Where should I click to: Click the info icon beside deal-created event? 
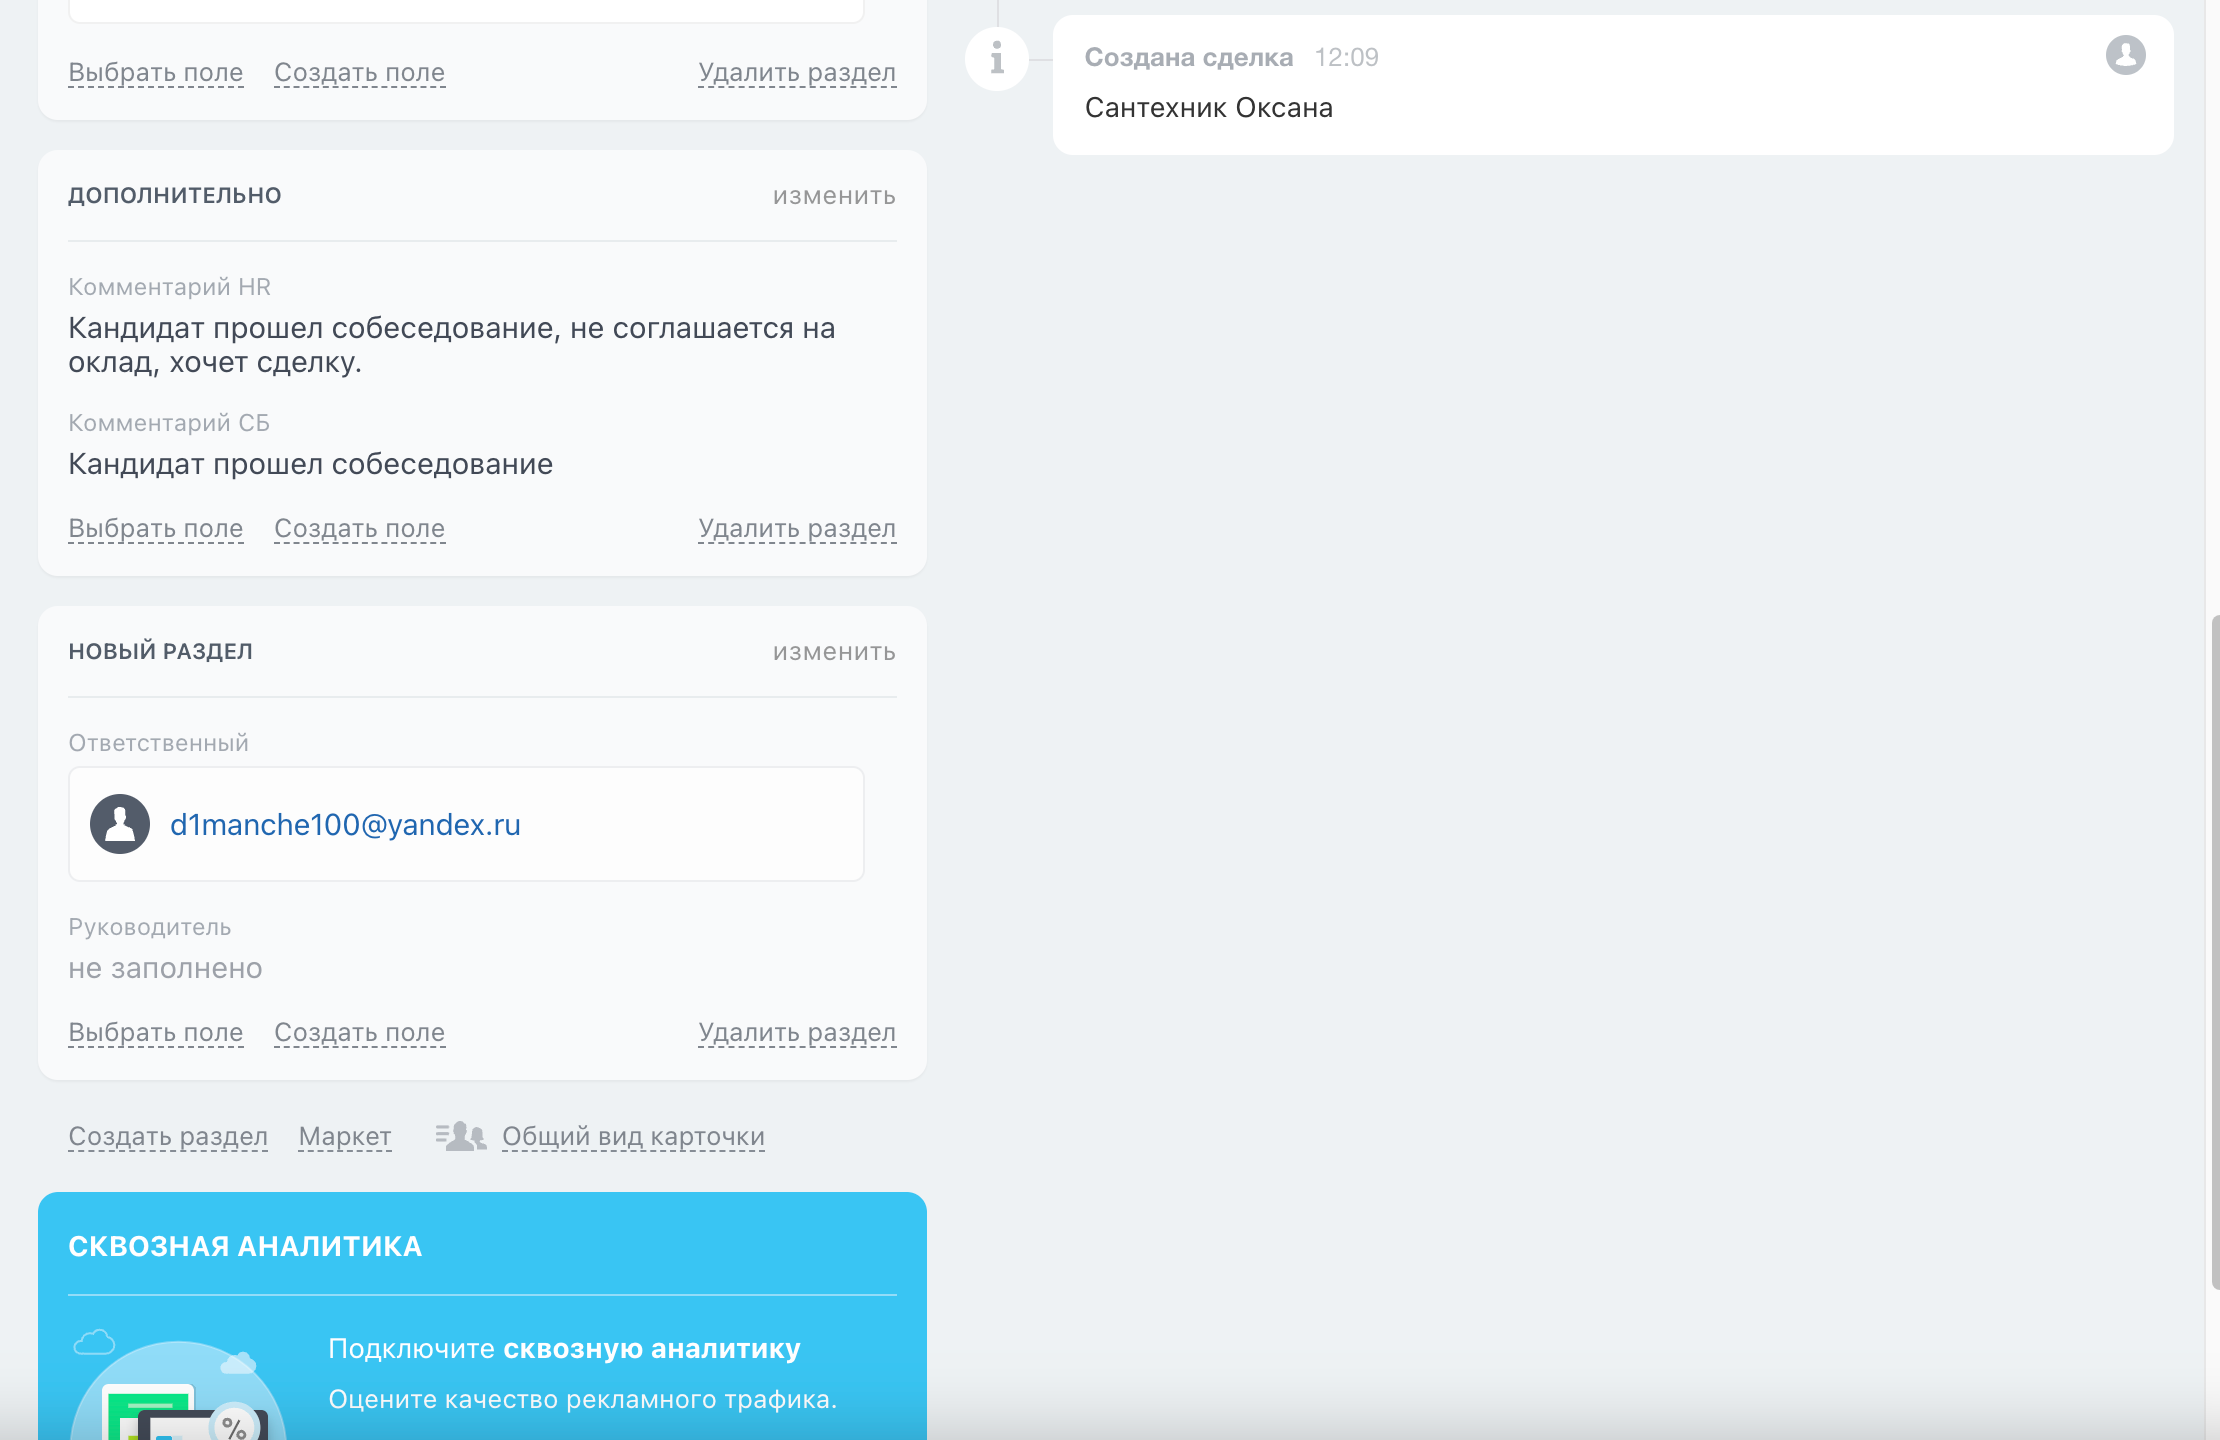click(997, 58)
